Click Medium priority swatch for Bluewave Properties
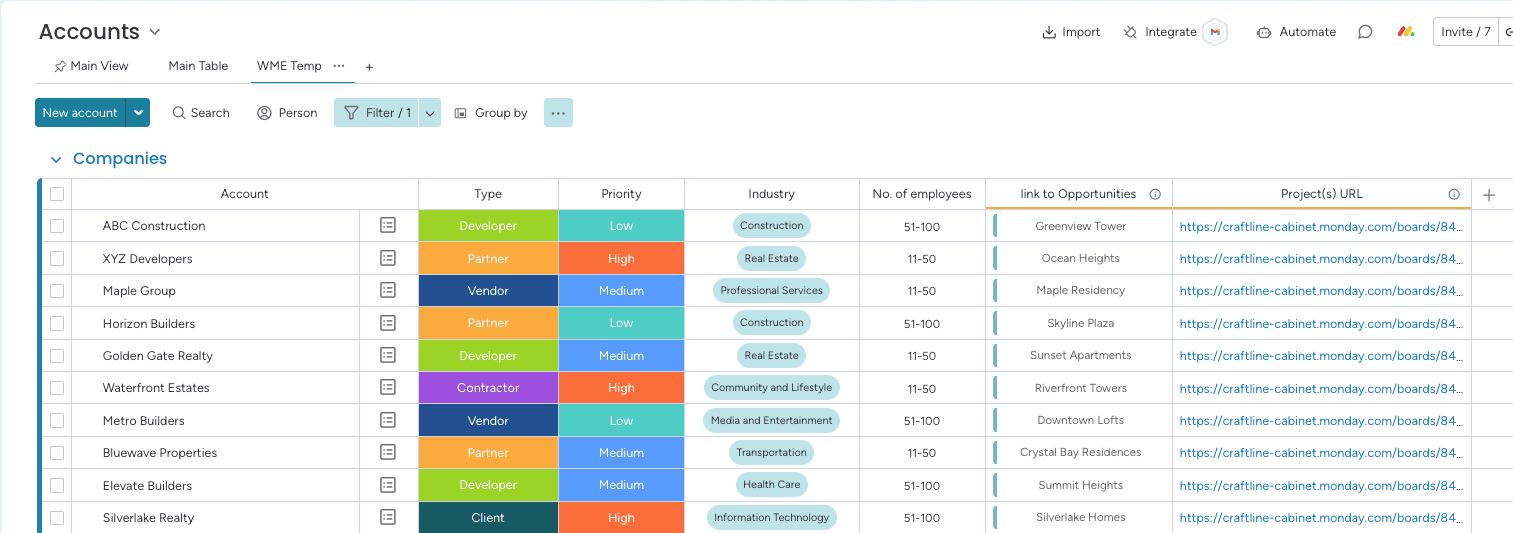The width and height of the screenshot is (1513, 533). click(x=621, y=452)
